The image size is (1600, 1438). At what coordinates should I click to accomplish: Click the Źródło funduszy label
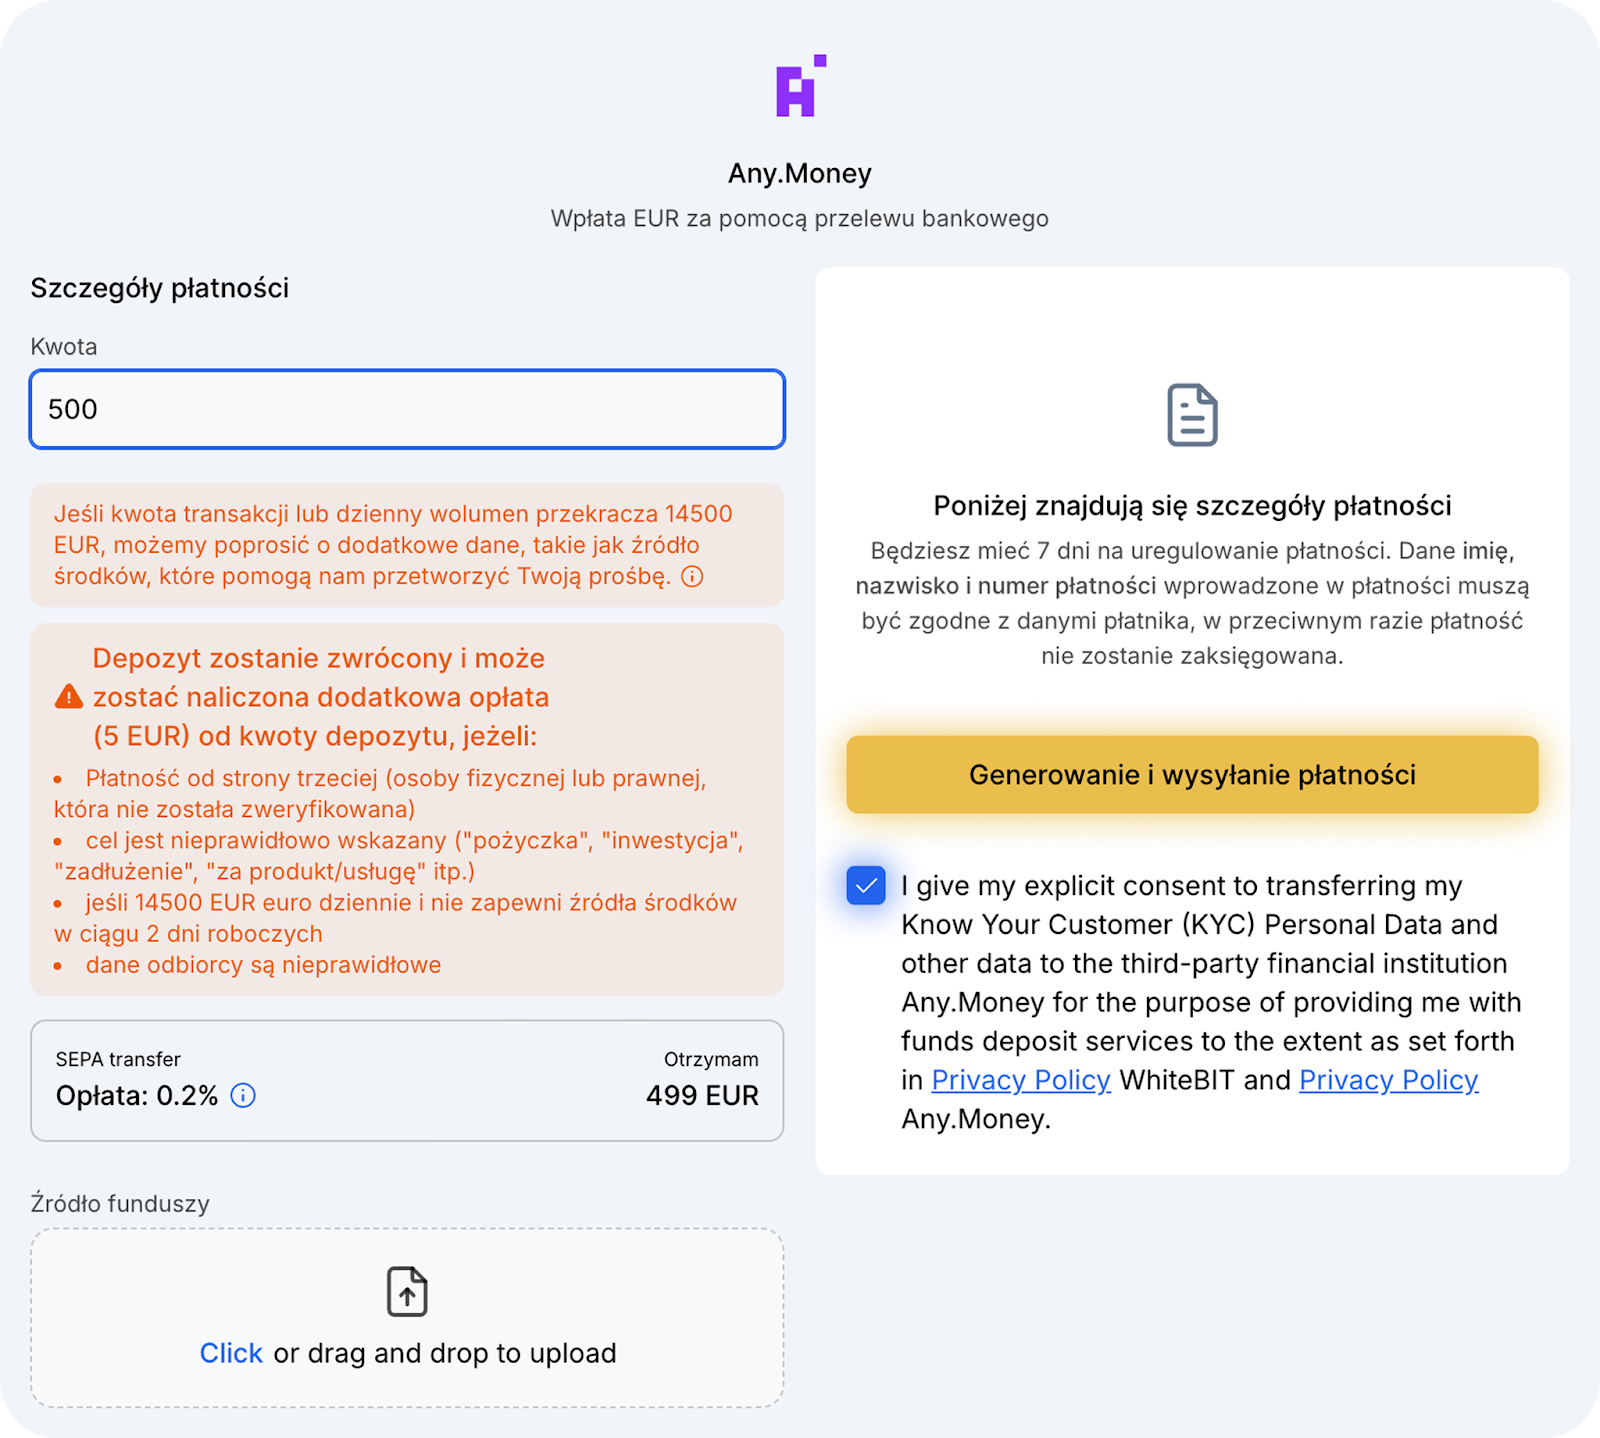tap(120, 1203)
